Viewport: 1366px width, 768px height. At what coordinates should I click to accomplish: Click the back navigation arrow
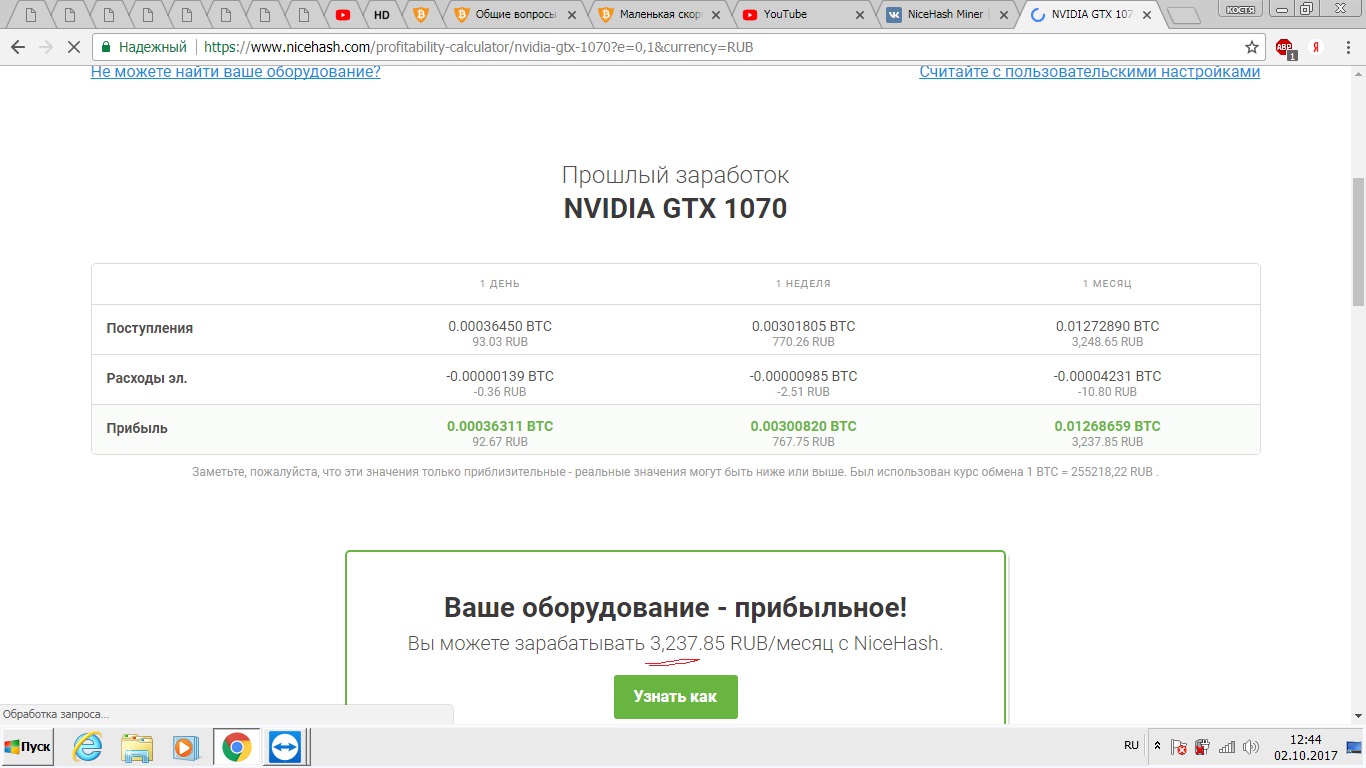[x=18, y=47]
